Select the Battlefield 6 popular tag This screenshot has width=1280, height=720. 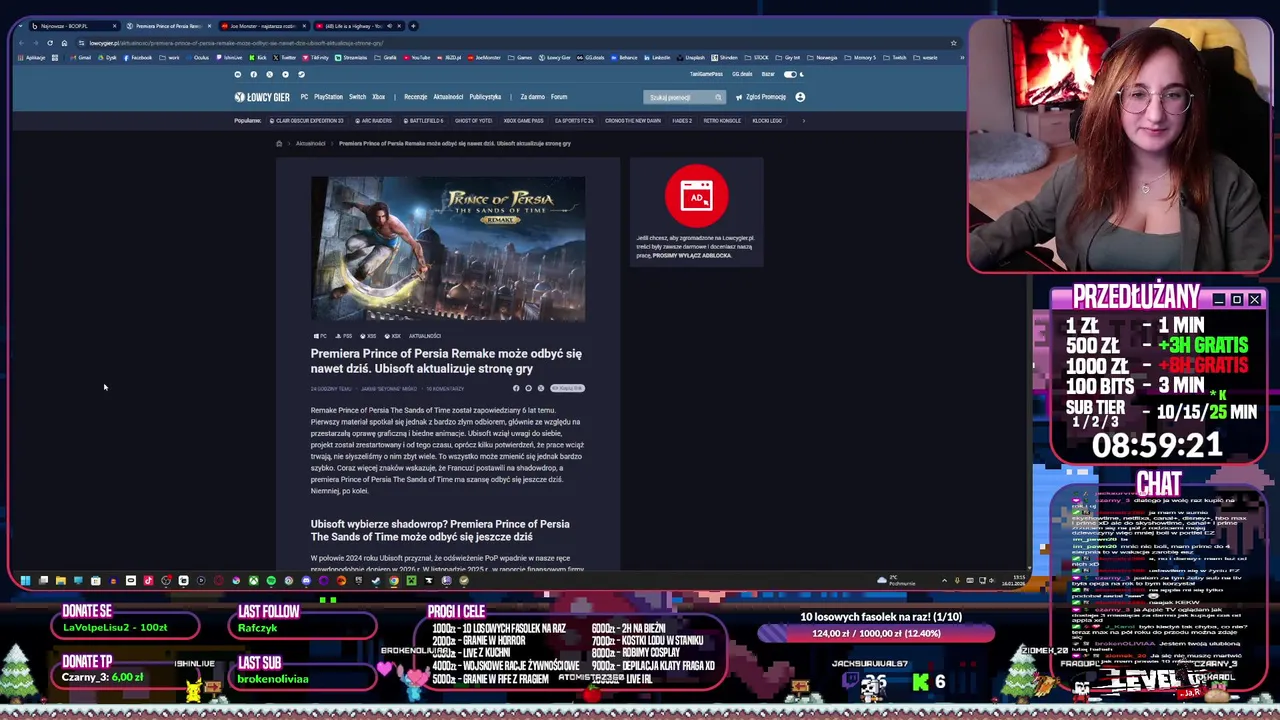tap(423, 121)
